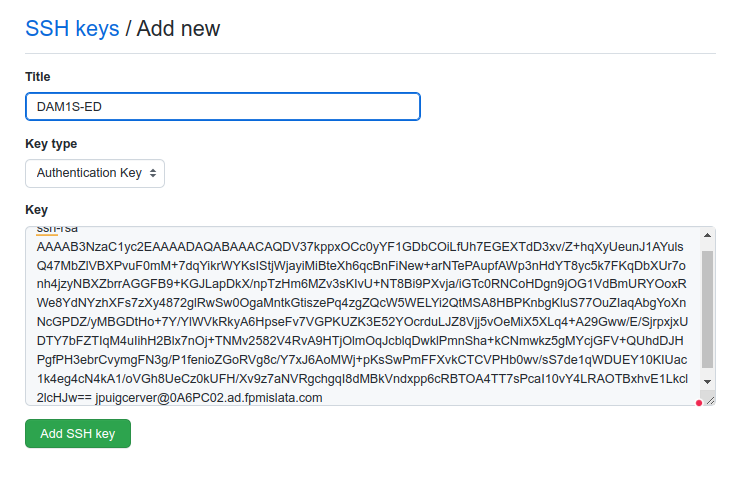
Task: Click the Title field label
Action: coord(38,77)
